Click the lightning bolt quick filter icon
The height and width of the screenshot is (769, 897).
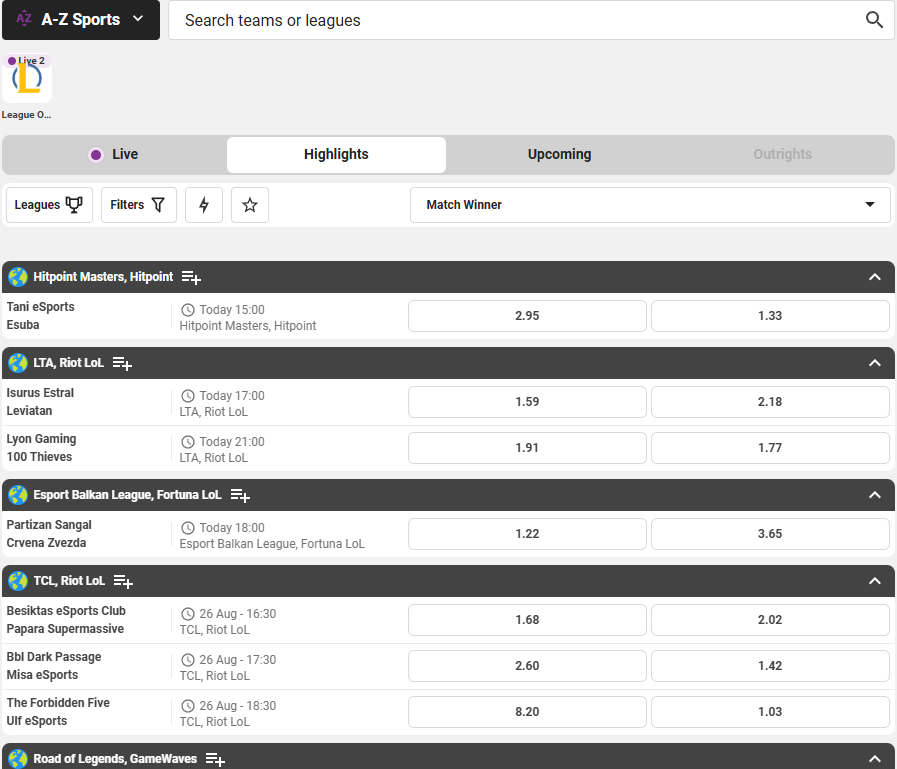[204, 205]
